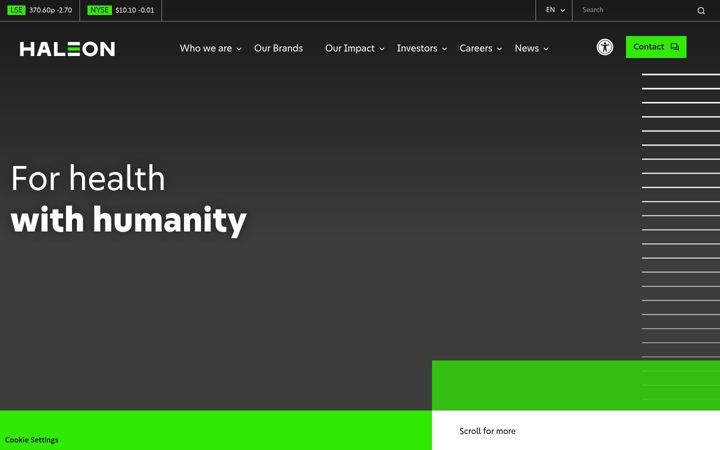The image size is (720, 450).
Task: Click the For health heading
Action: [88, 178]
